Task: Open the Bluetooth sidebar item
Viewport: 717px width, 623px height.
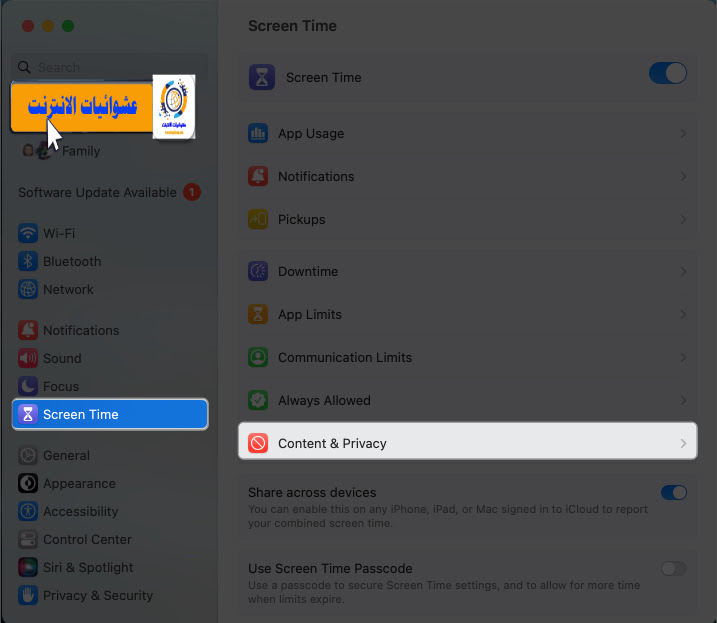Action: (x=60, y=262)
